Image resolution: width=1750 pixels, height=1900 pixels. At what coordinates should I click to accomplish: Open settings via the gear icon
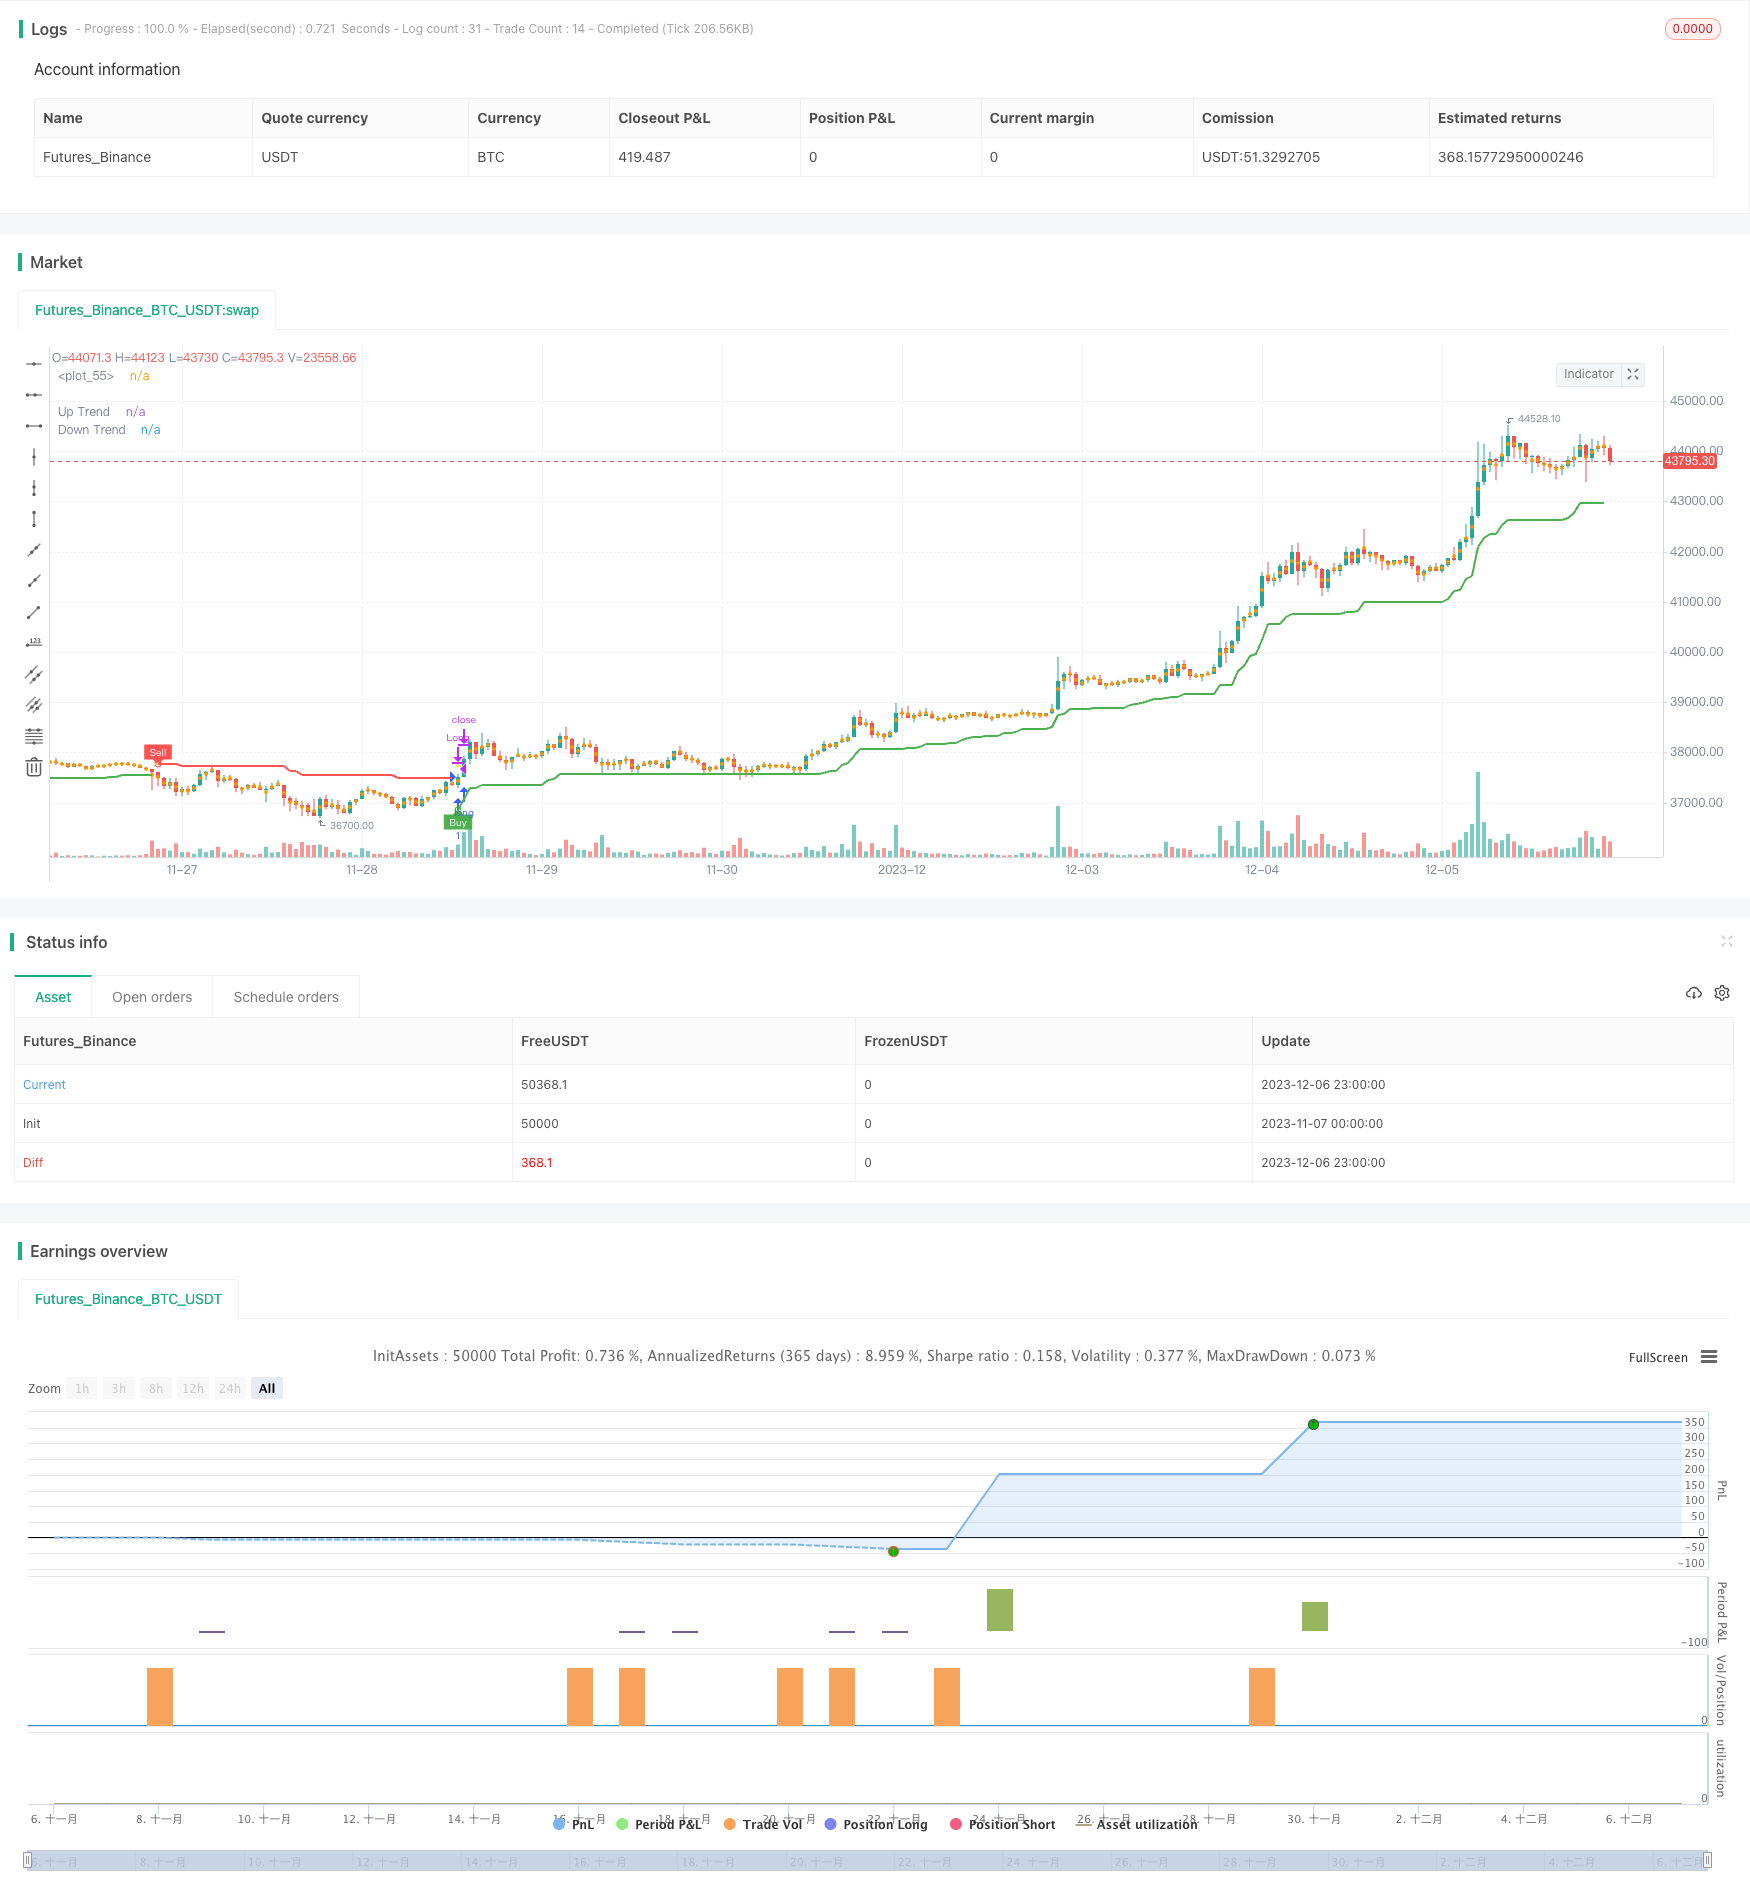[x=1721, y=993]
